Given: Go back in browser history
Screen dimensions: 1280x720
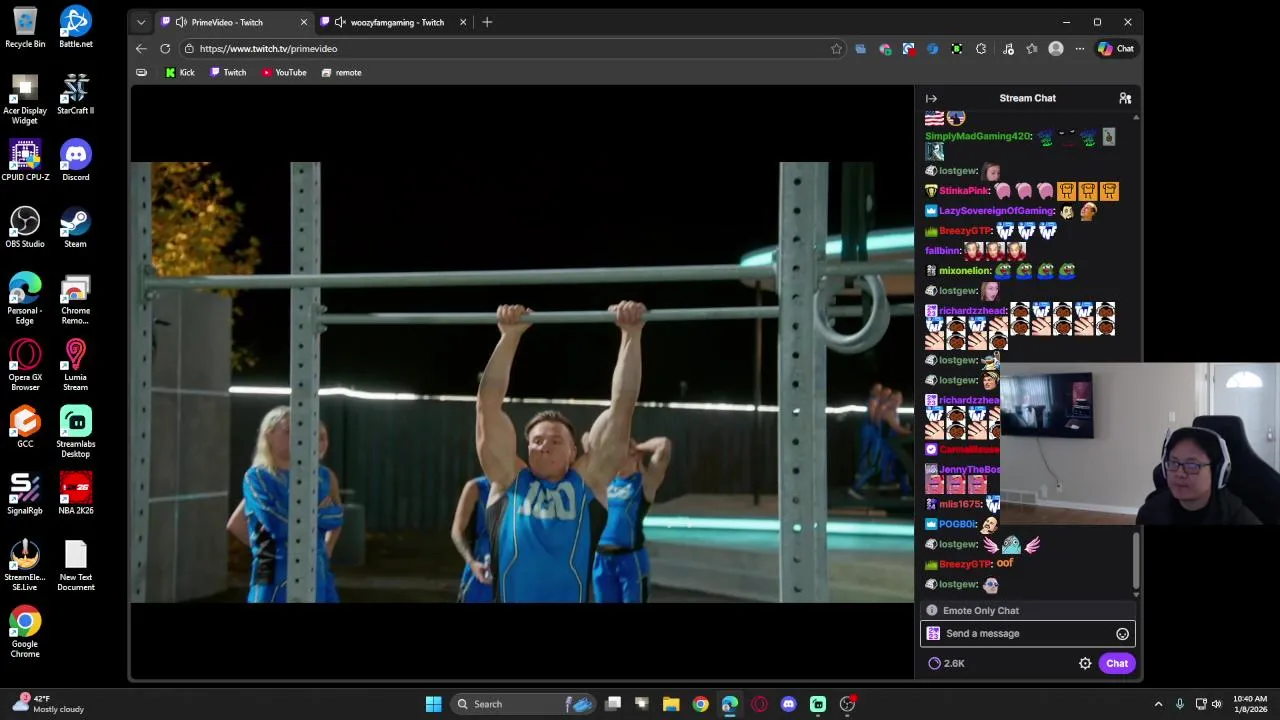Looking at the screenshot, I should tap(141, 48).
